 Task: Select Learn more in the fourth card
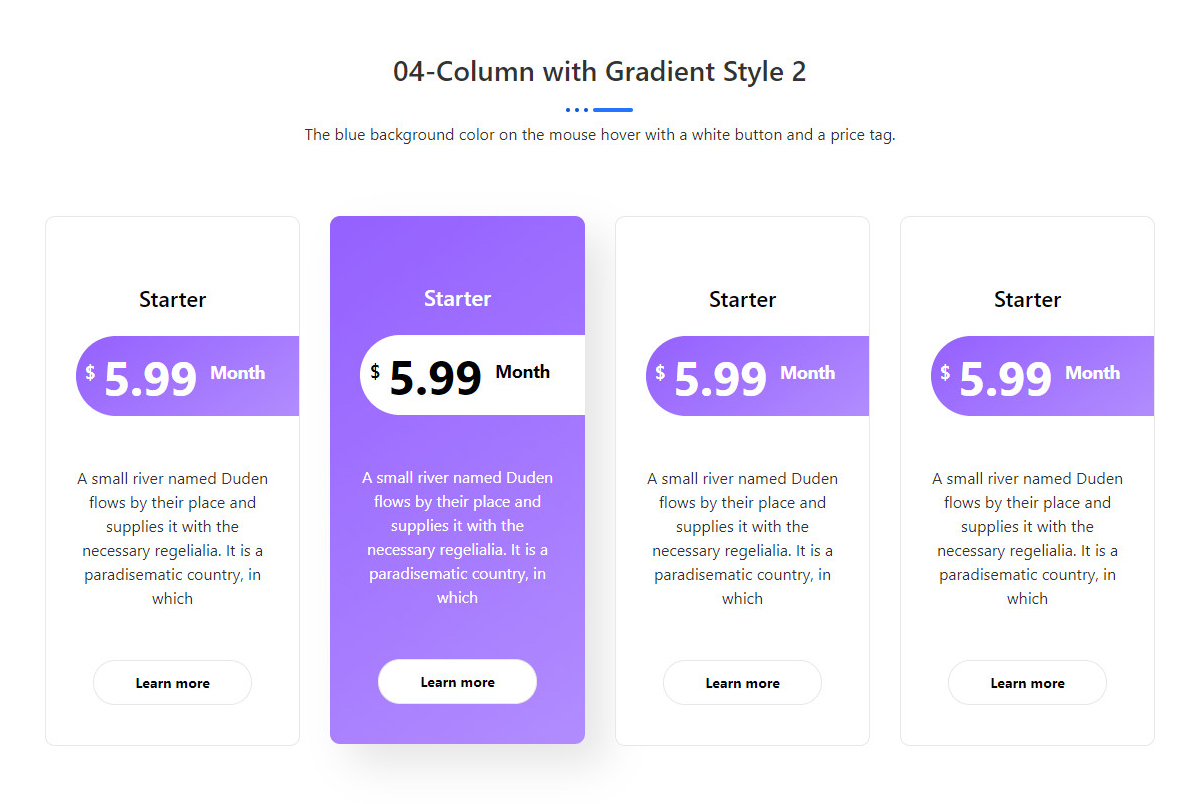[x=1027, y=683]
